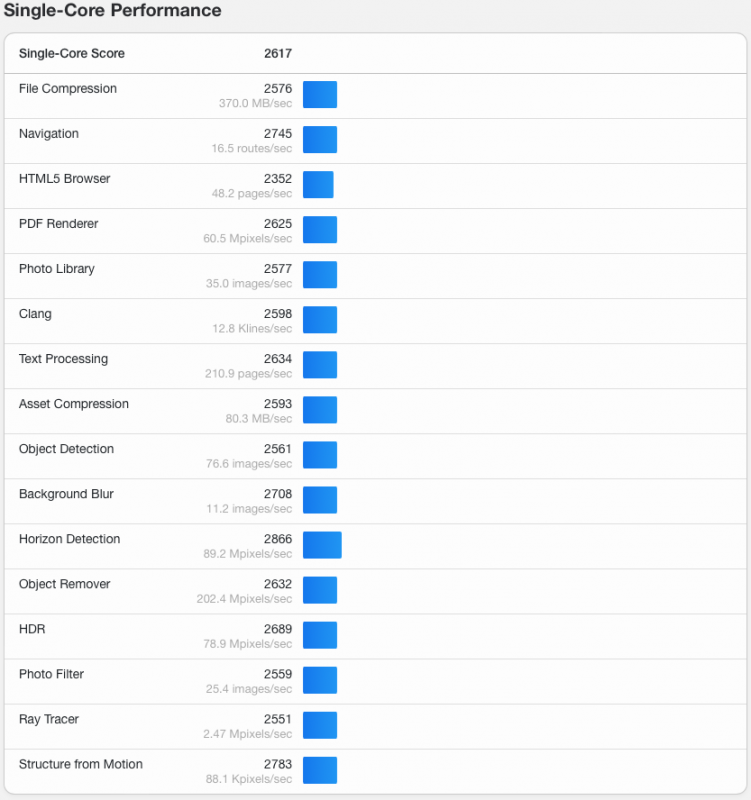This screenshot has width=751, height=800.
Task: Click the Text Processing score 2634
Action: 278,359
